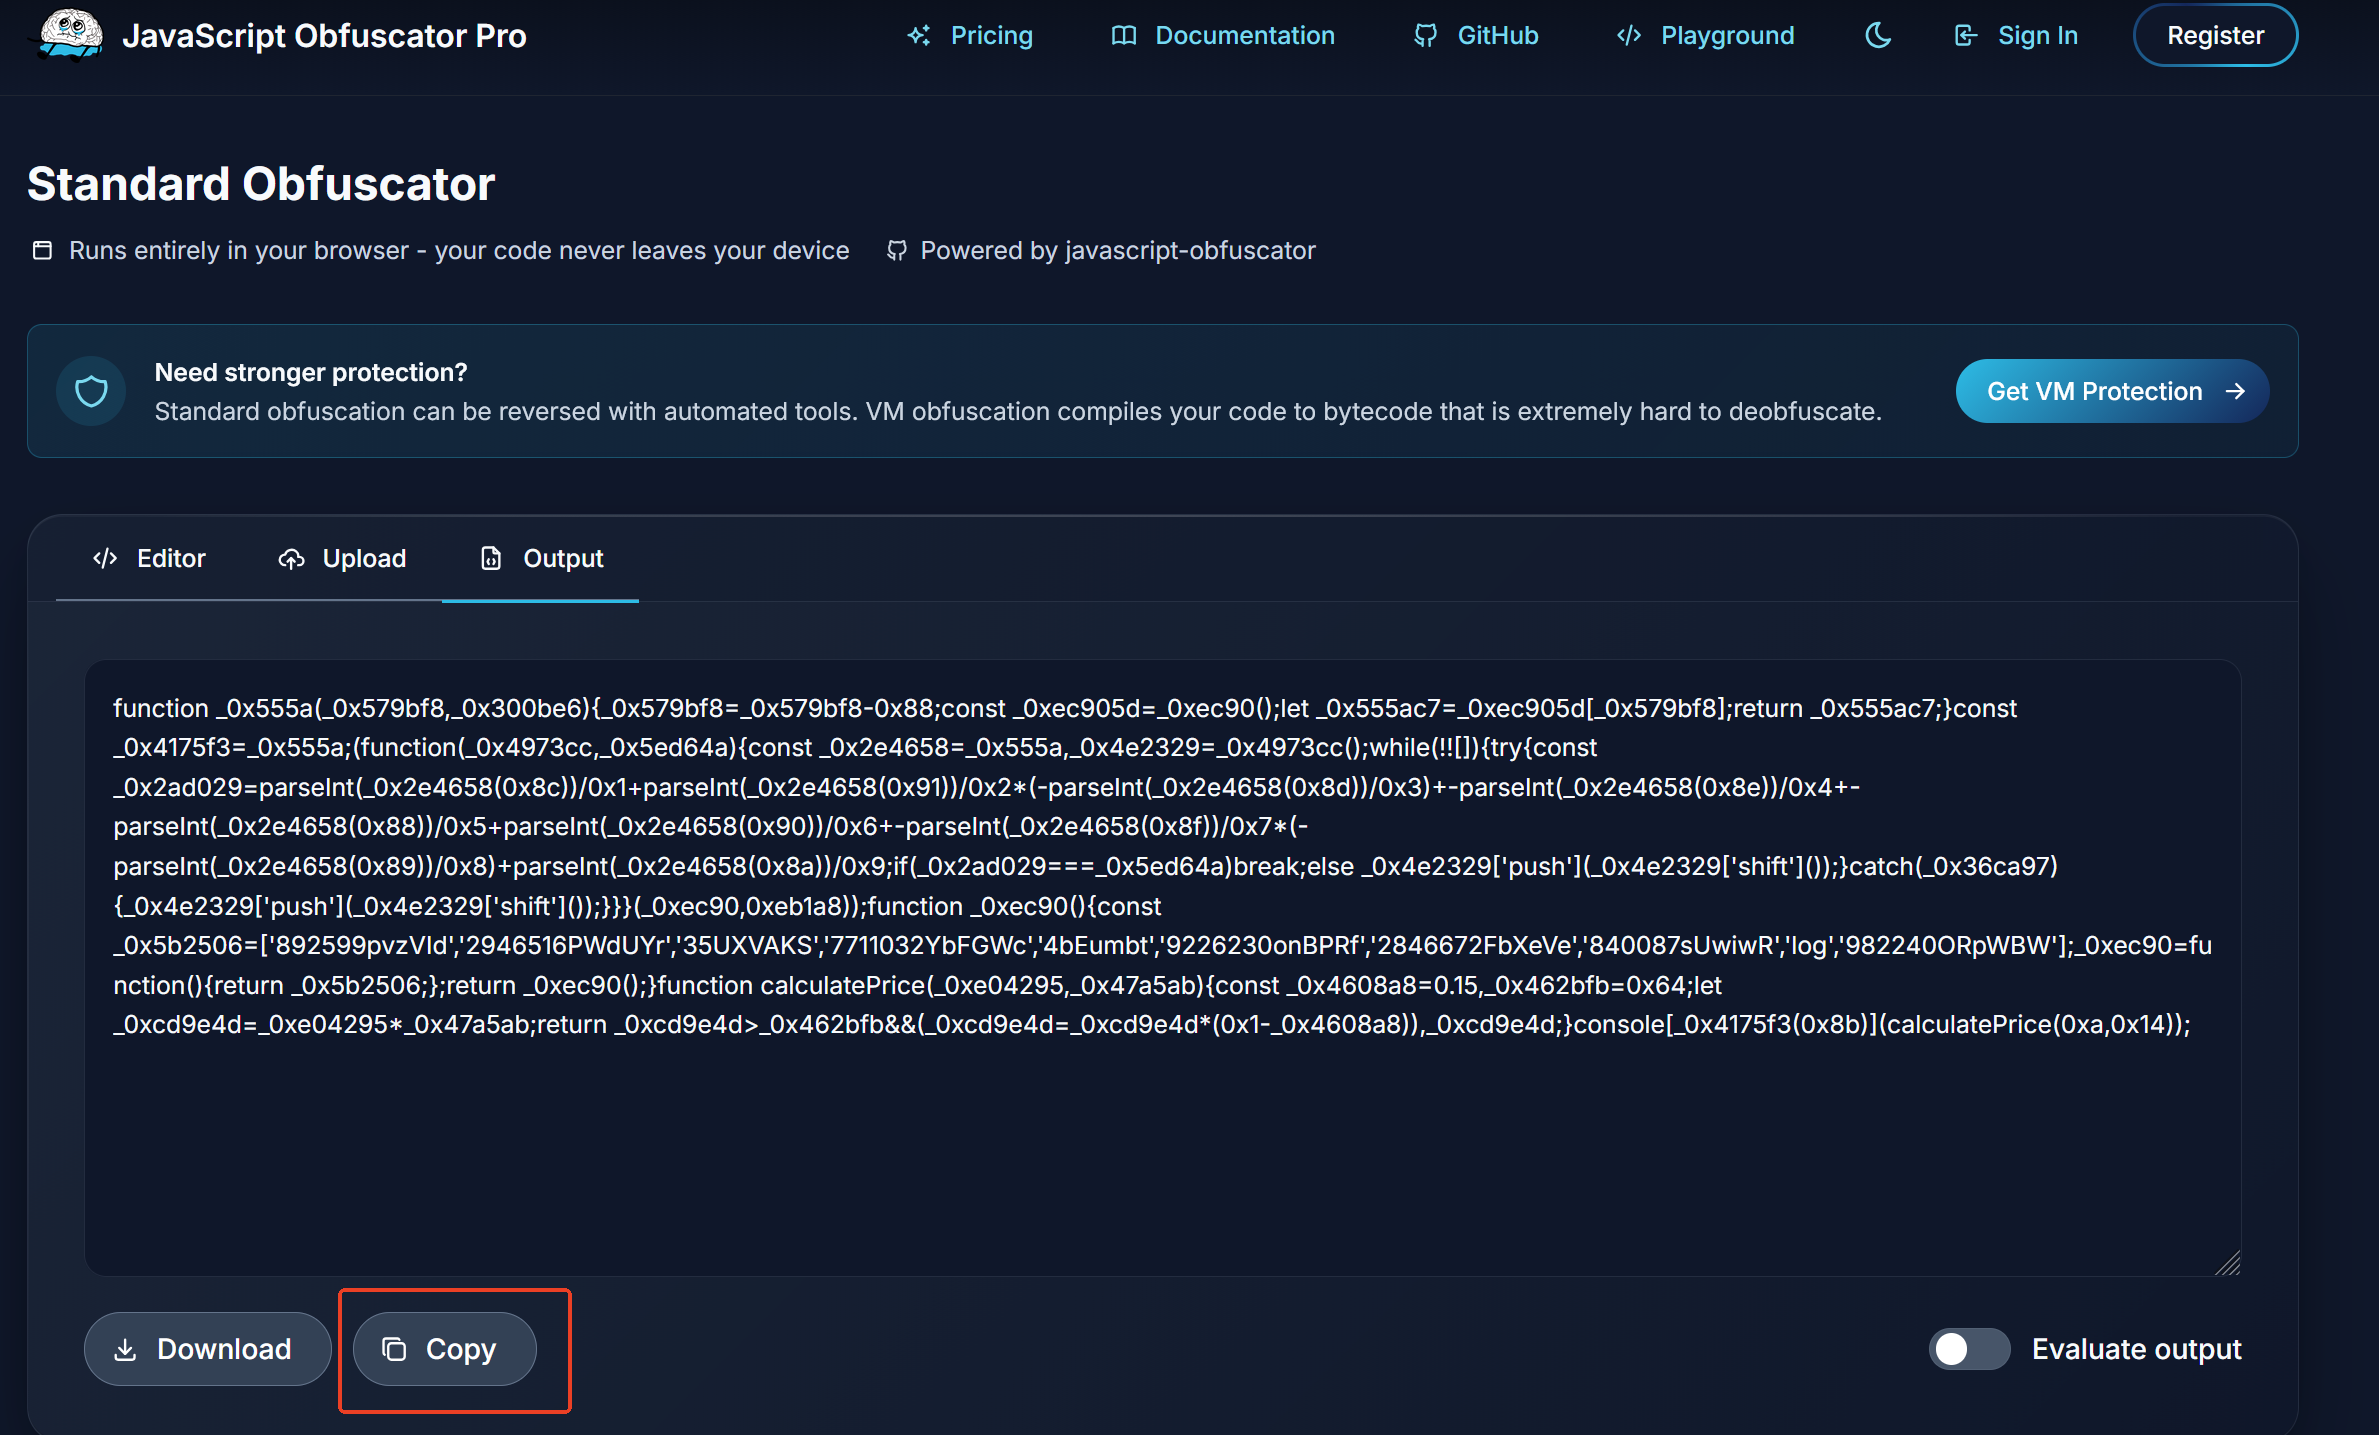Enable the Evaluate output switch

[x=1968, y=1349]
